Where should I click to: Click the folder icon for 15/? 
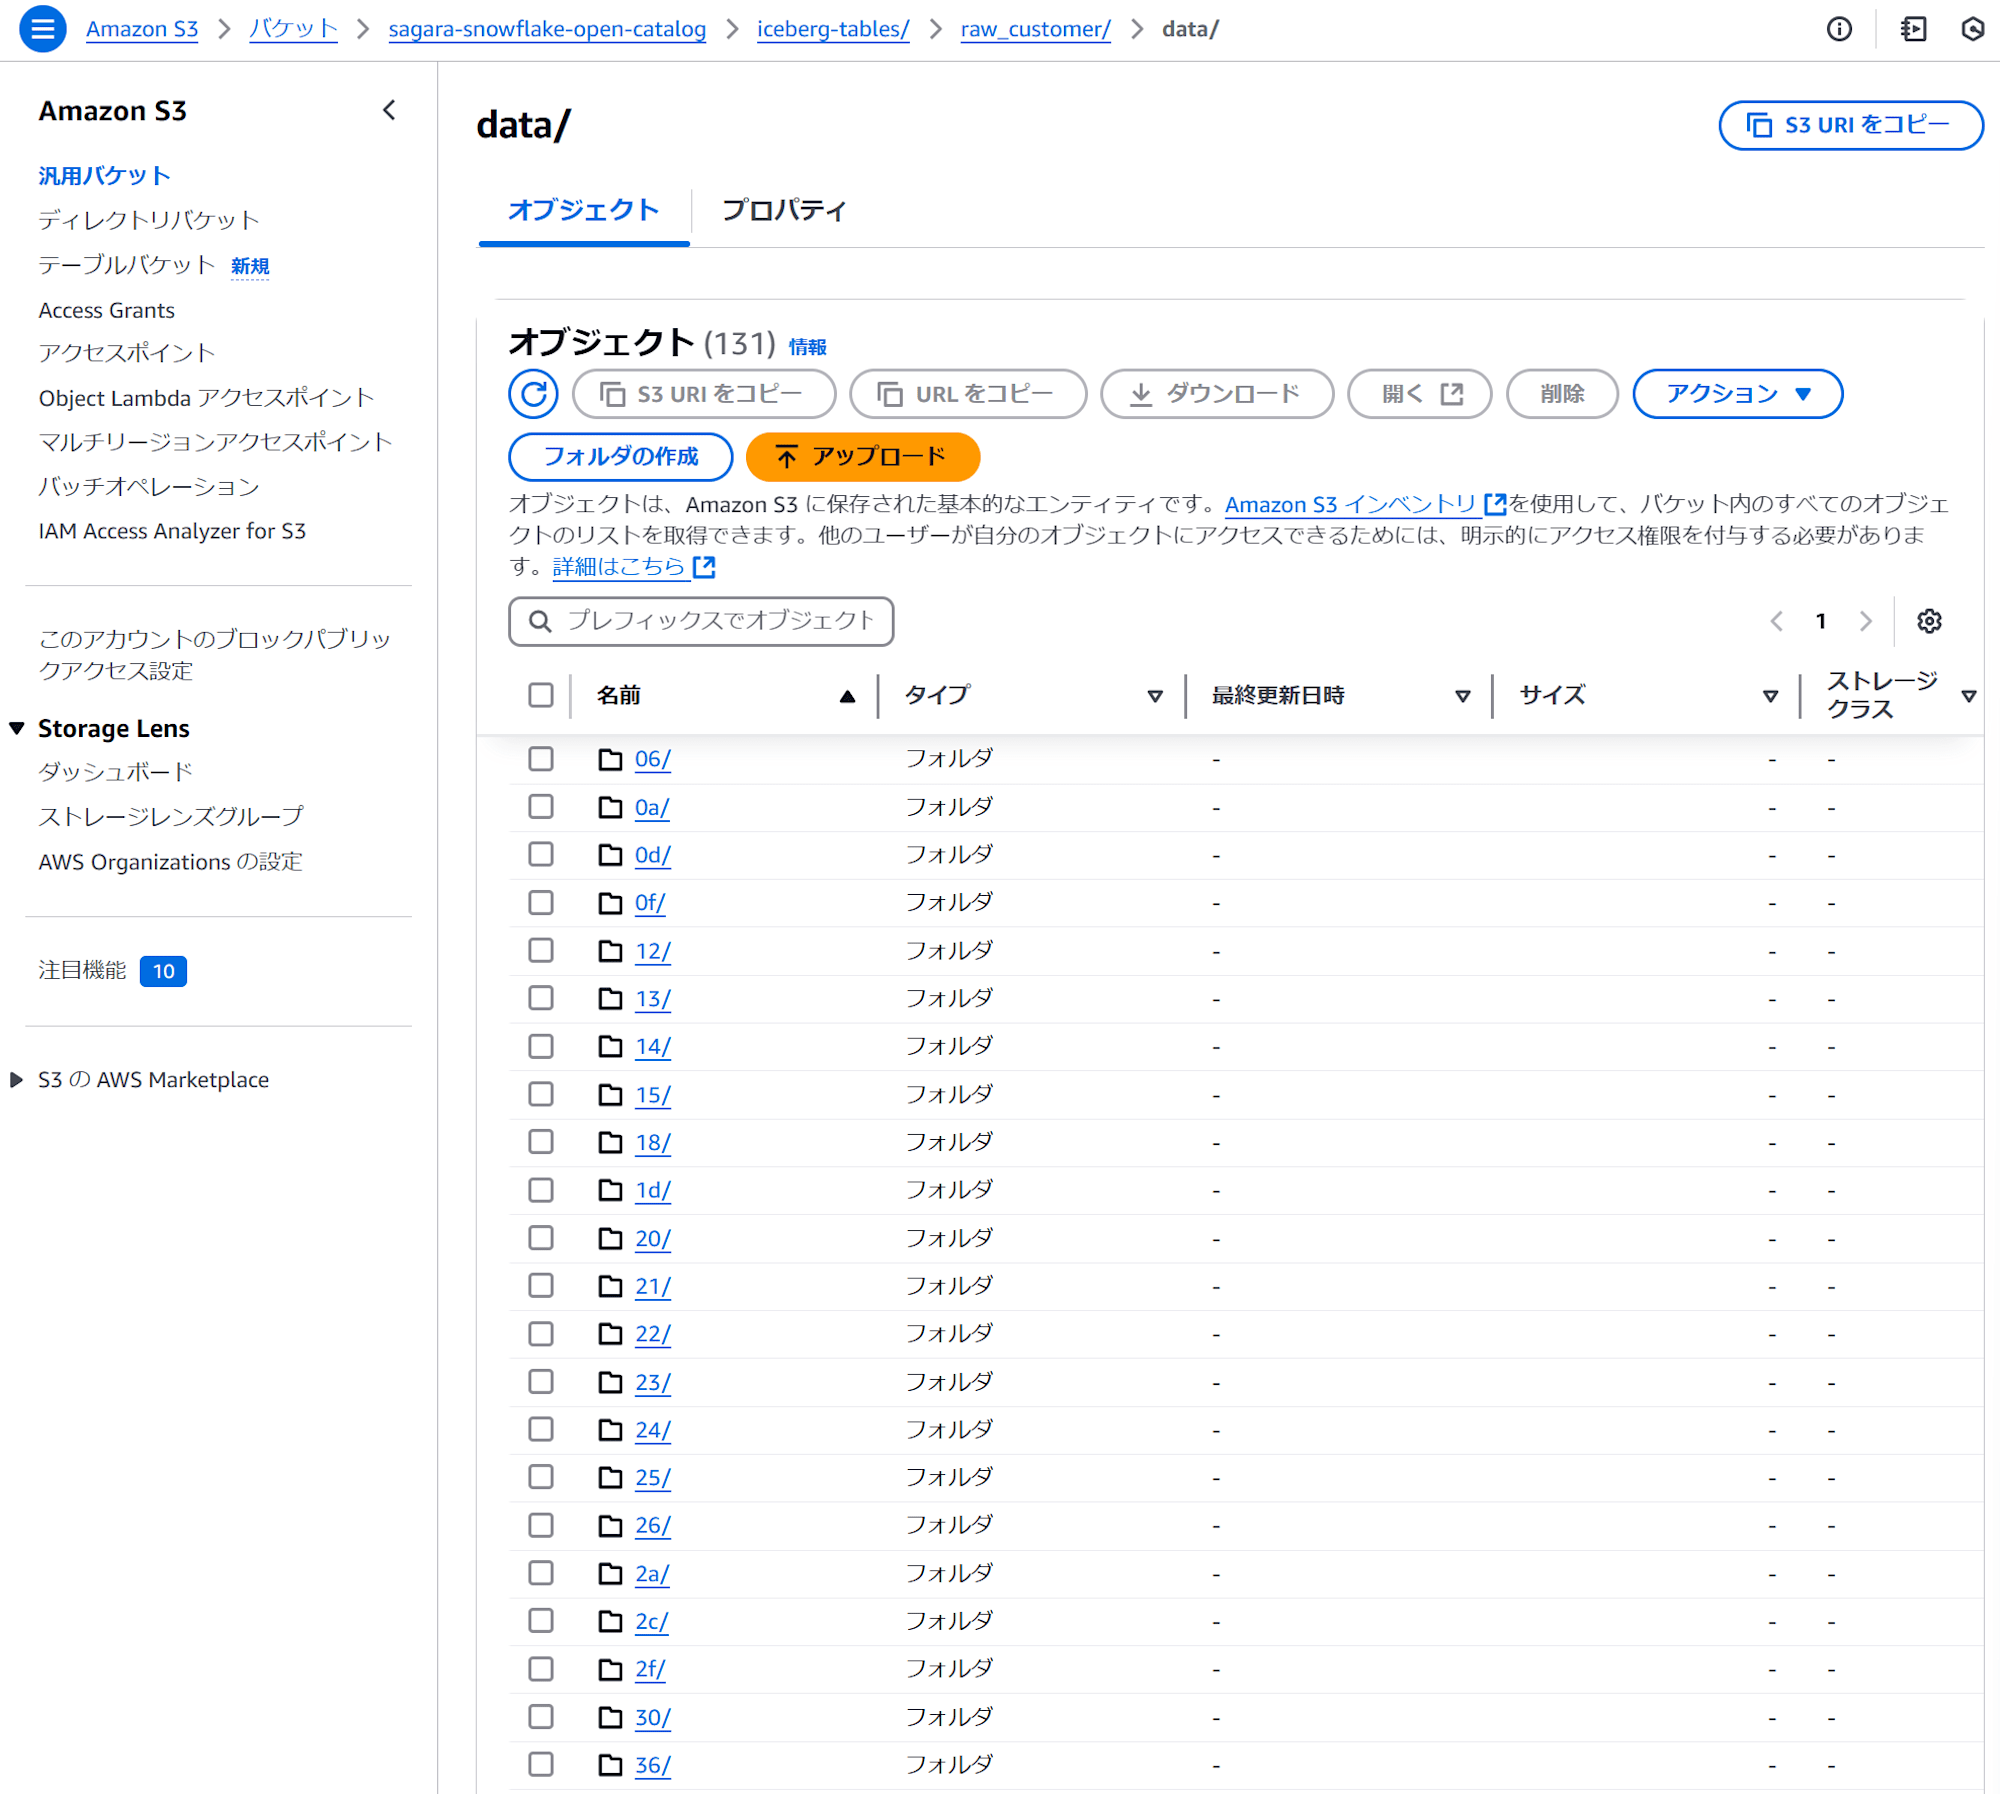point(610,1095)
